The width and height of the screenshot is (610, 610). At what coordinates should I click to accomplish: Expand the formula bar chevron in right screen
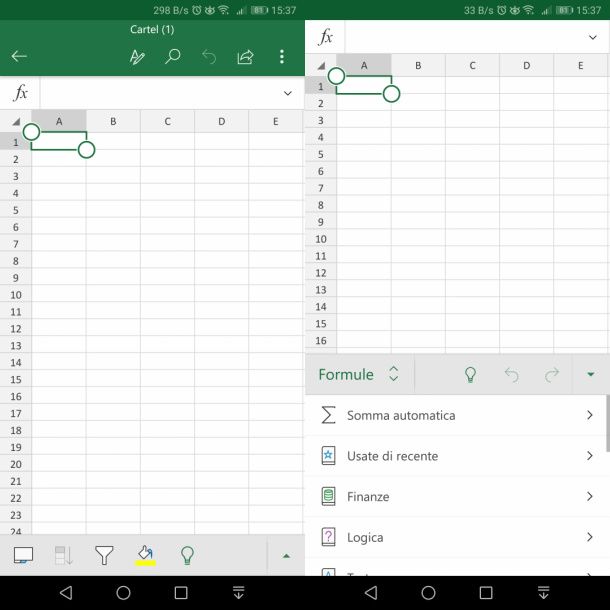tap(592, 37)
